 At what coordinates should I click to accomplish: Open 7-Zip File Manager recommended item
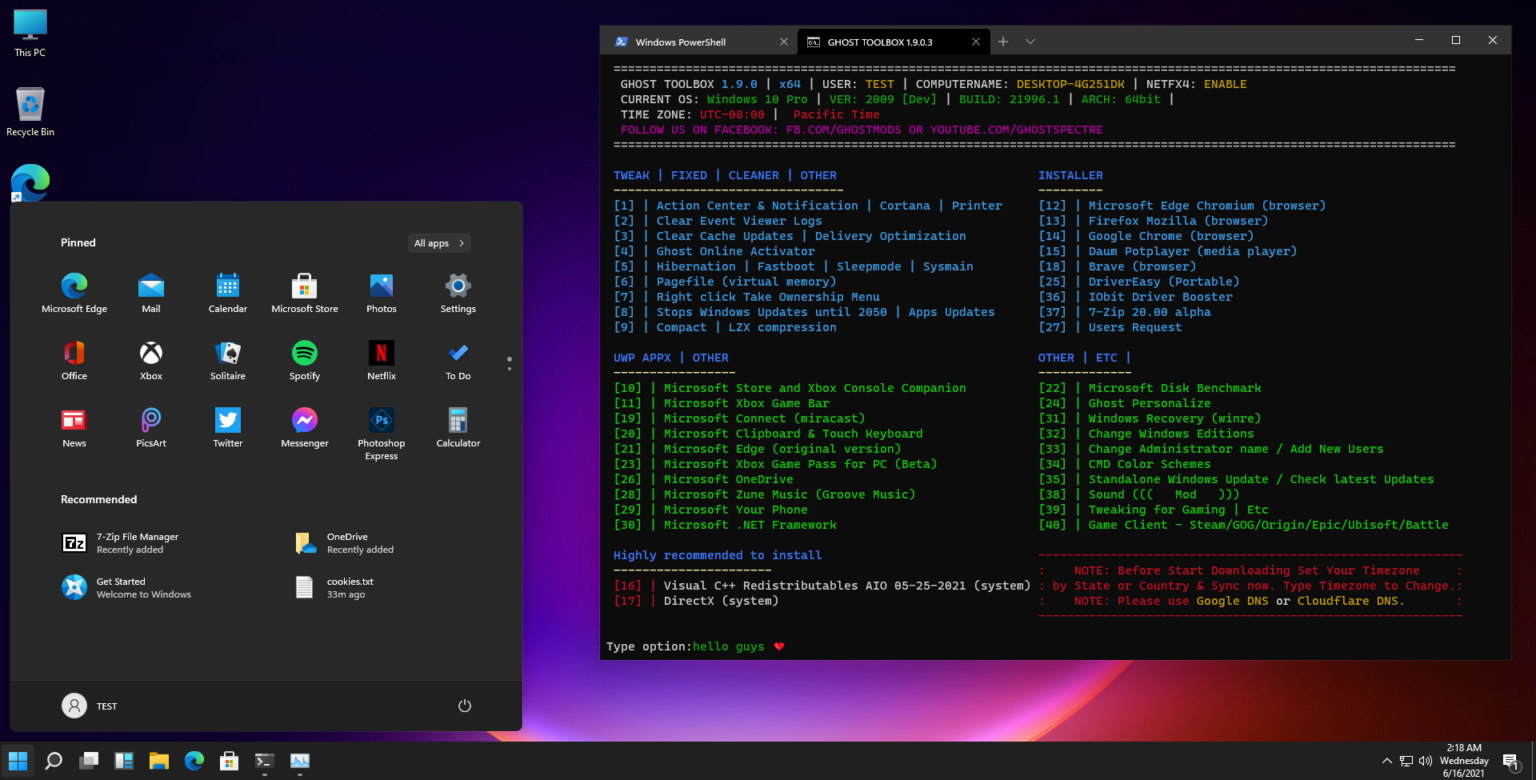120,543
